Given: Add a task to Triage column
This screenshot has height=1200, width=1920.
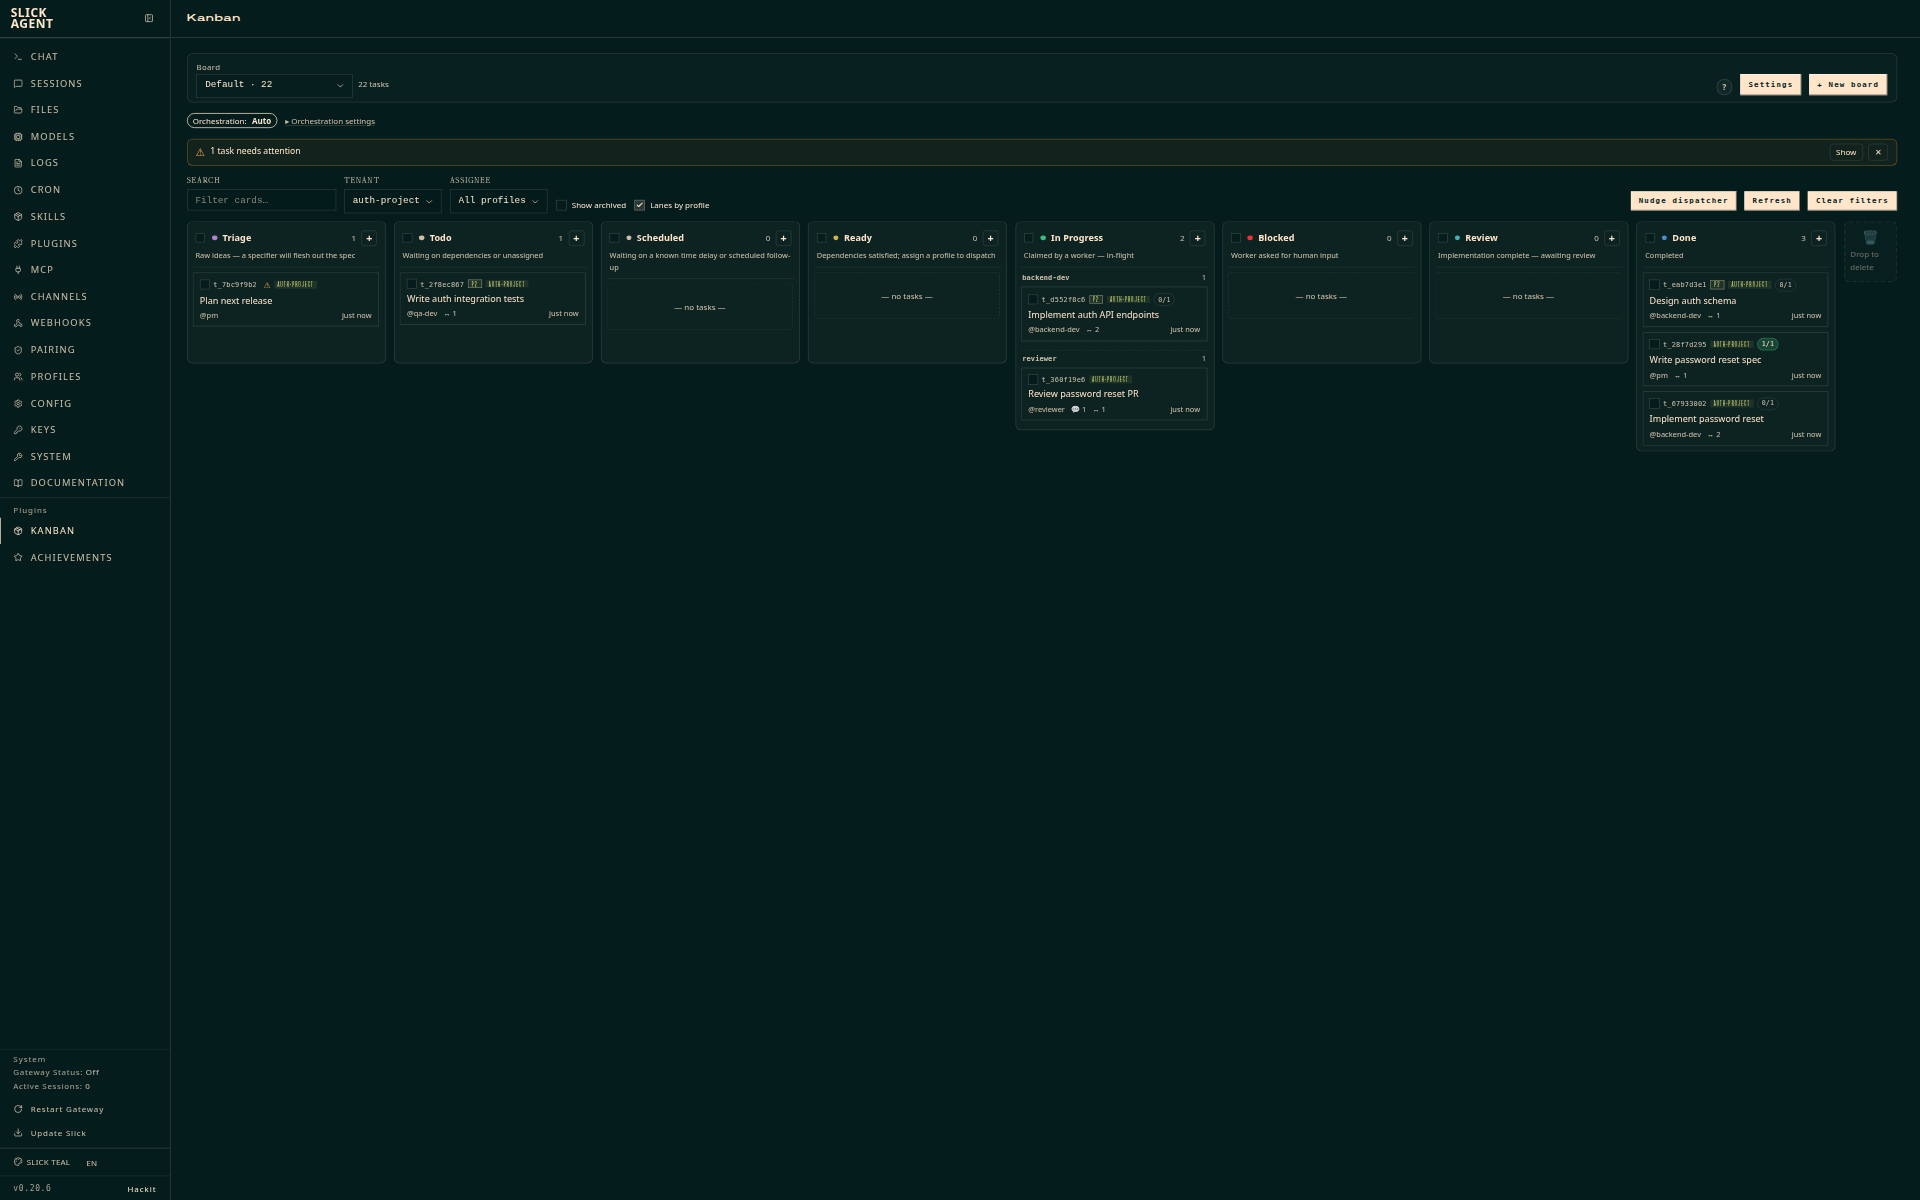Looking at the screenshot, I should tap(369, 238).
